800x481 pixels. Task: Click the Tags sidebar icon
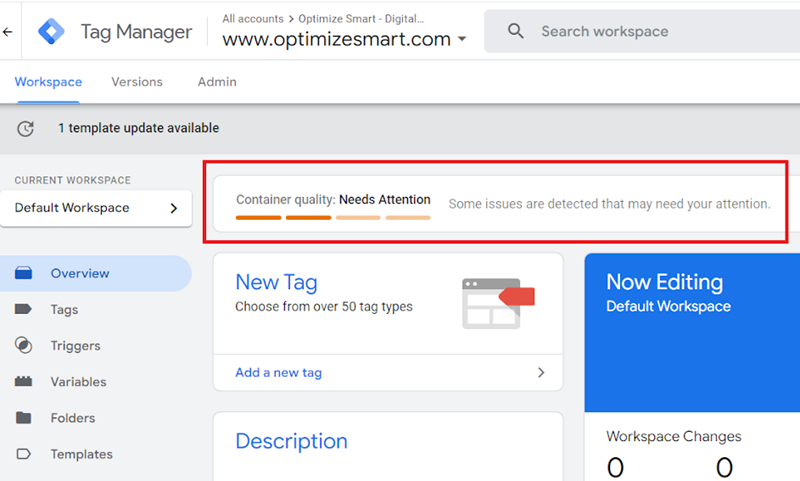pyautogui.click(x=23, y=309)
